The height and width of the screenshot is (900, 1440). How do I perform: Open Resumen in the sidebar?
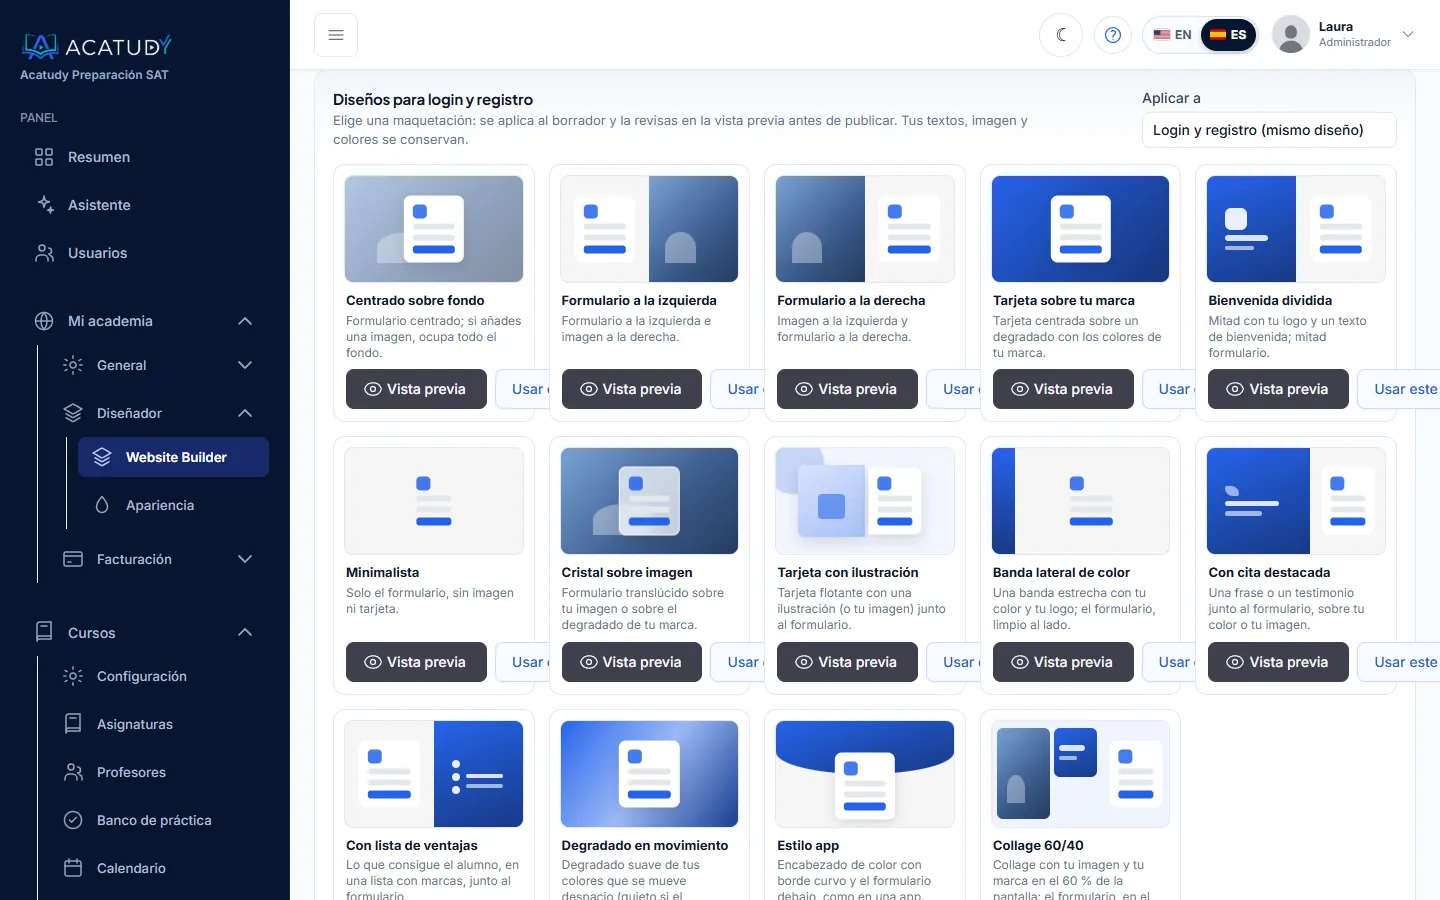click(145, 157)
